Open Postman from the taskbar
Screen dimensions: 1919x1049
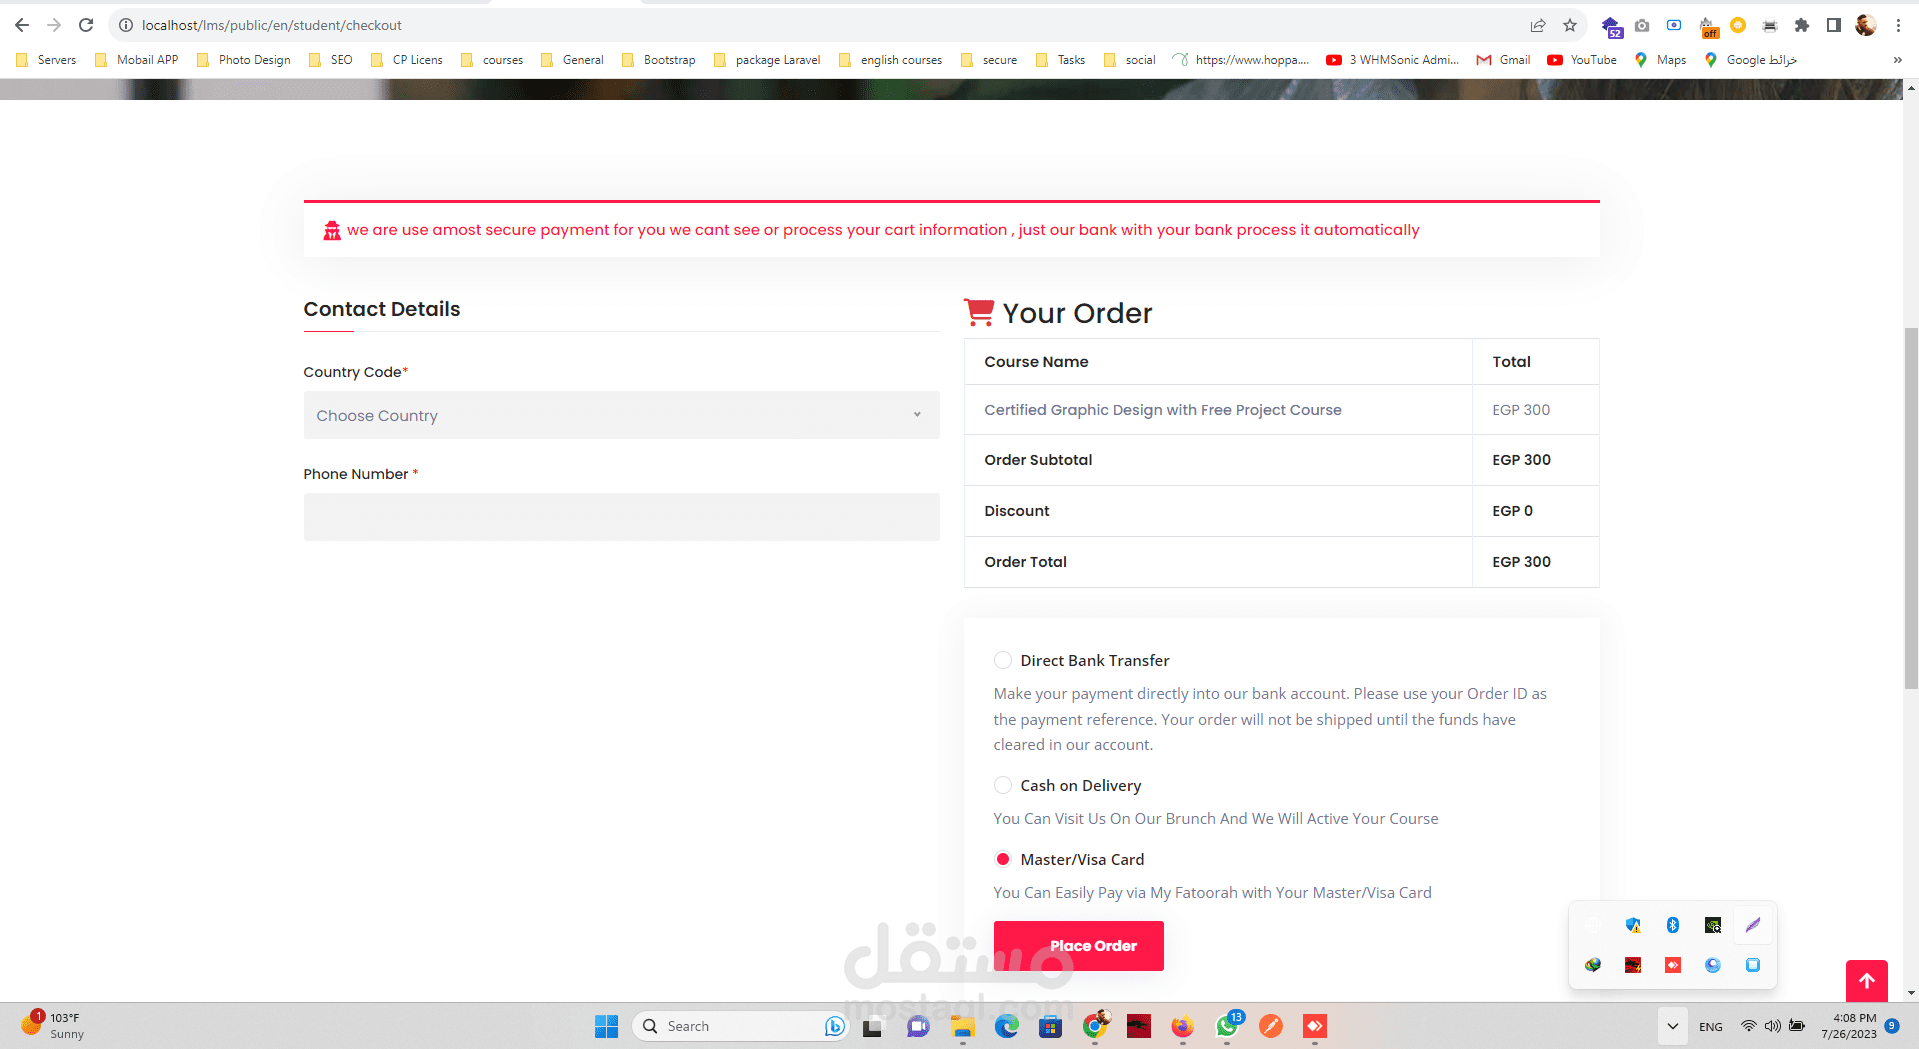click(1271, 1026)
